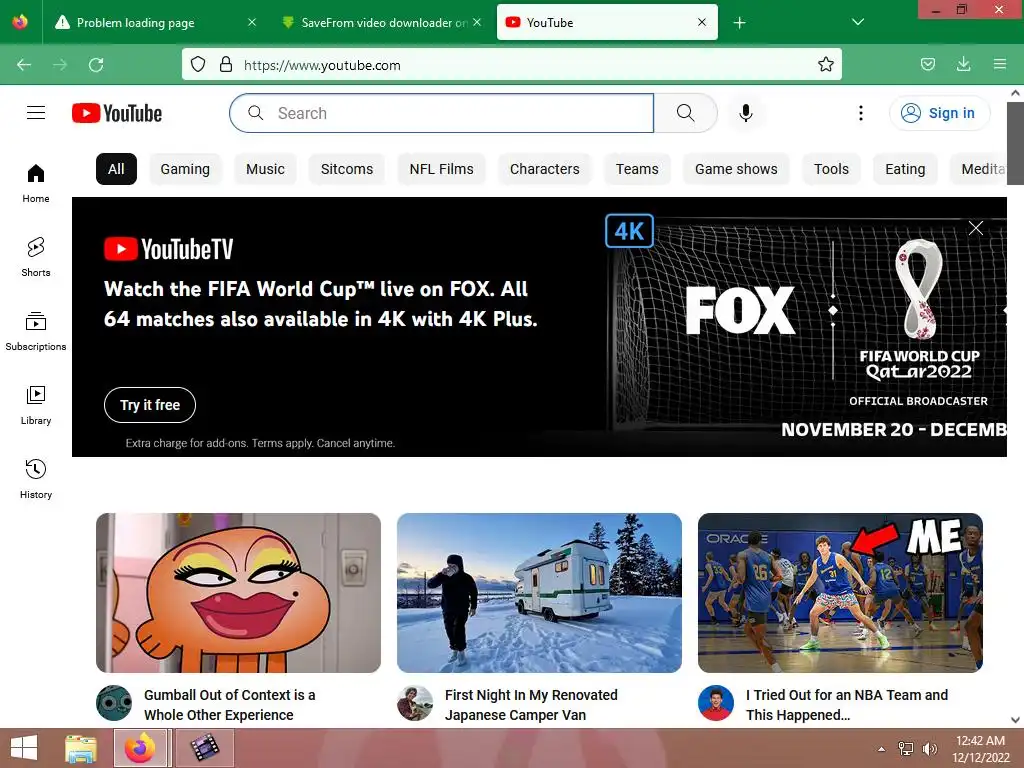Click Firefox icon in the taskbar
1024x768 pixels.
click(x=140, y=748)
